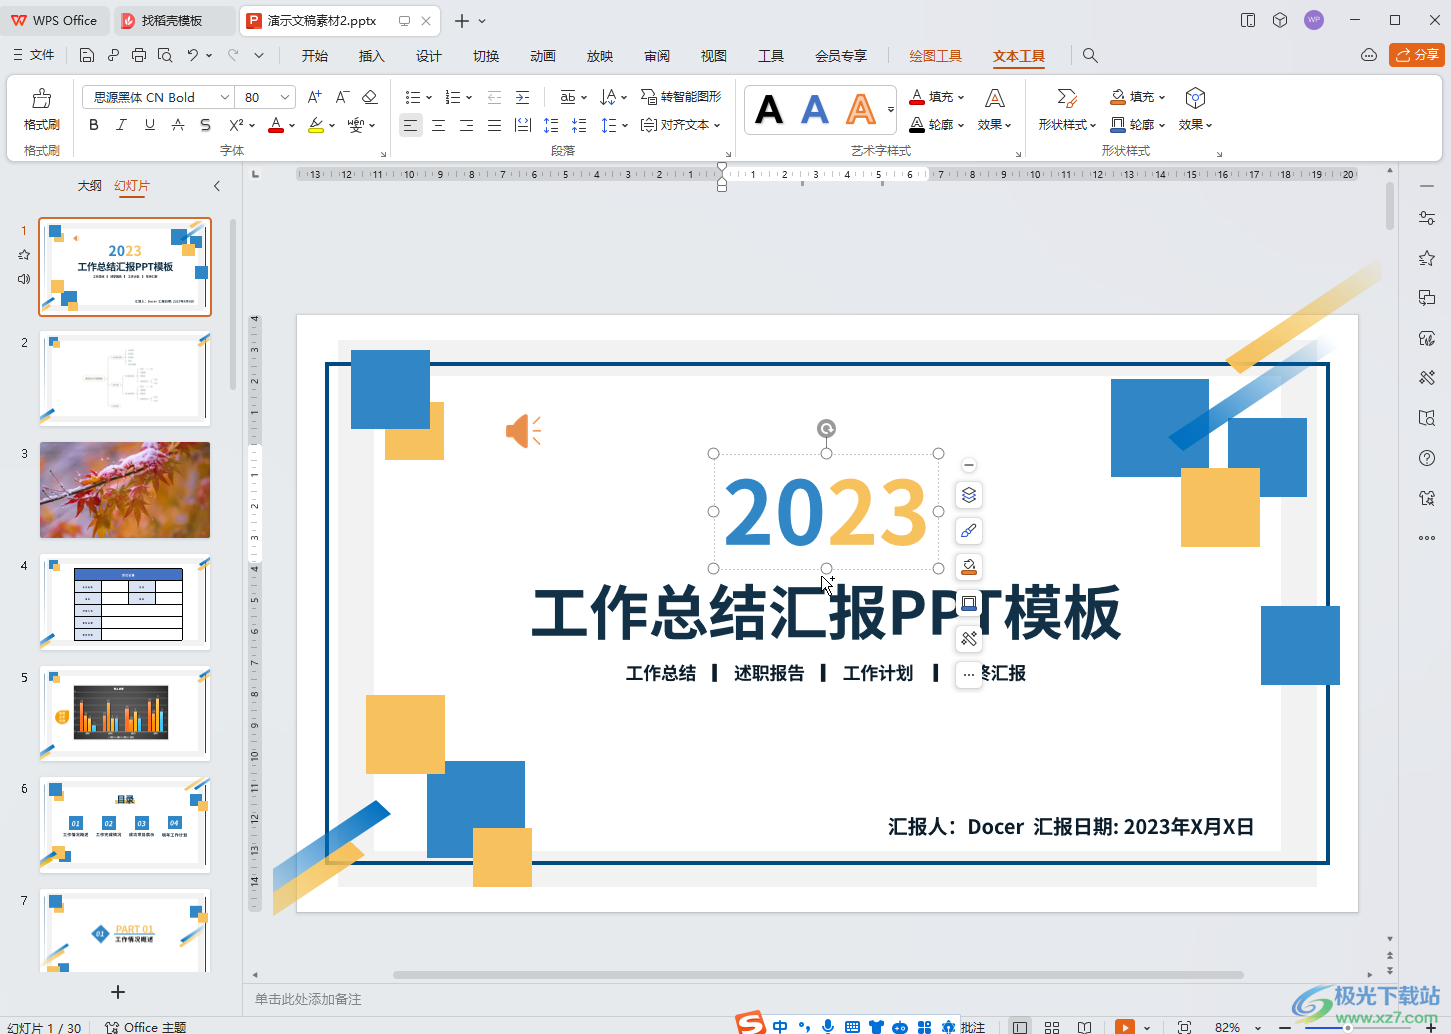Toggle italic formatting
This screenshot has height=1034, width=1451.
click(121, 125)
